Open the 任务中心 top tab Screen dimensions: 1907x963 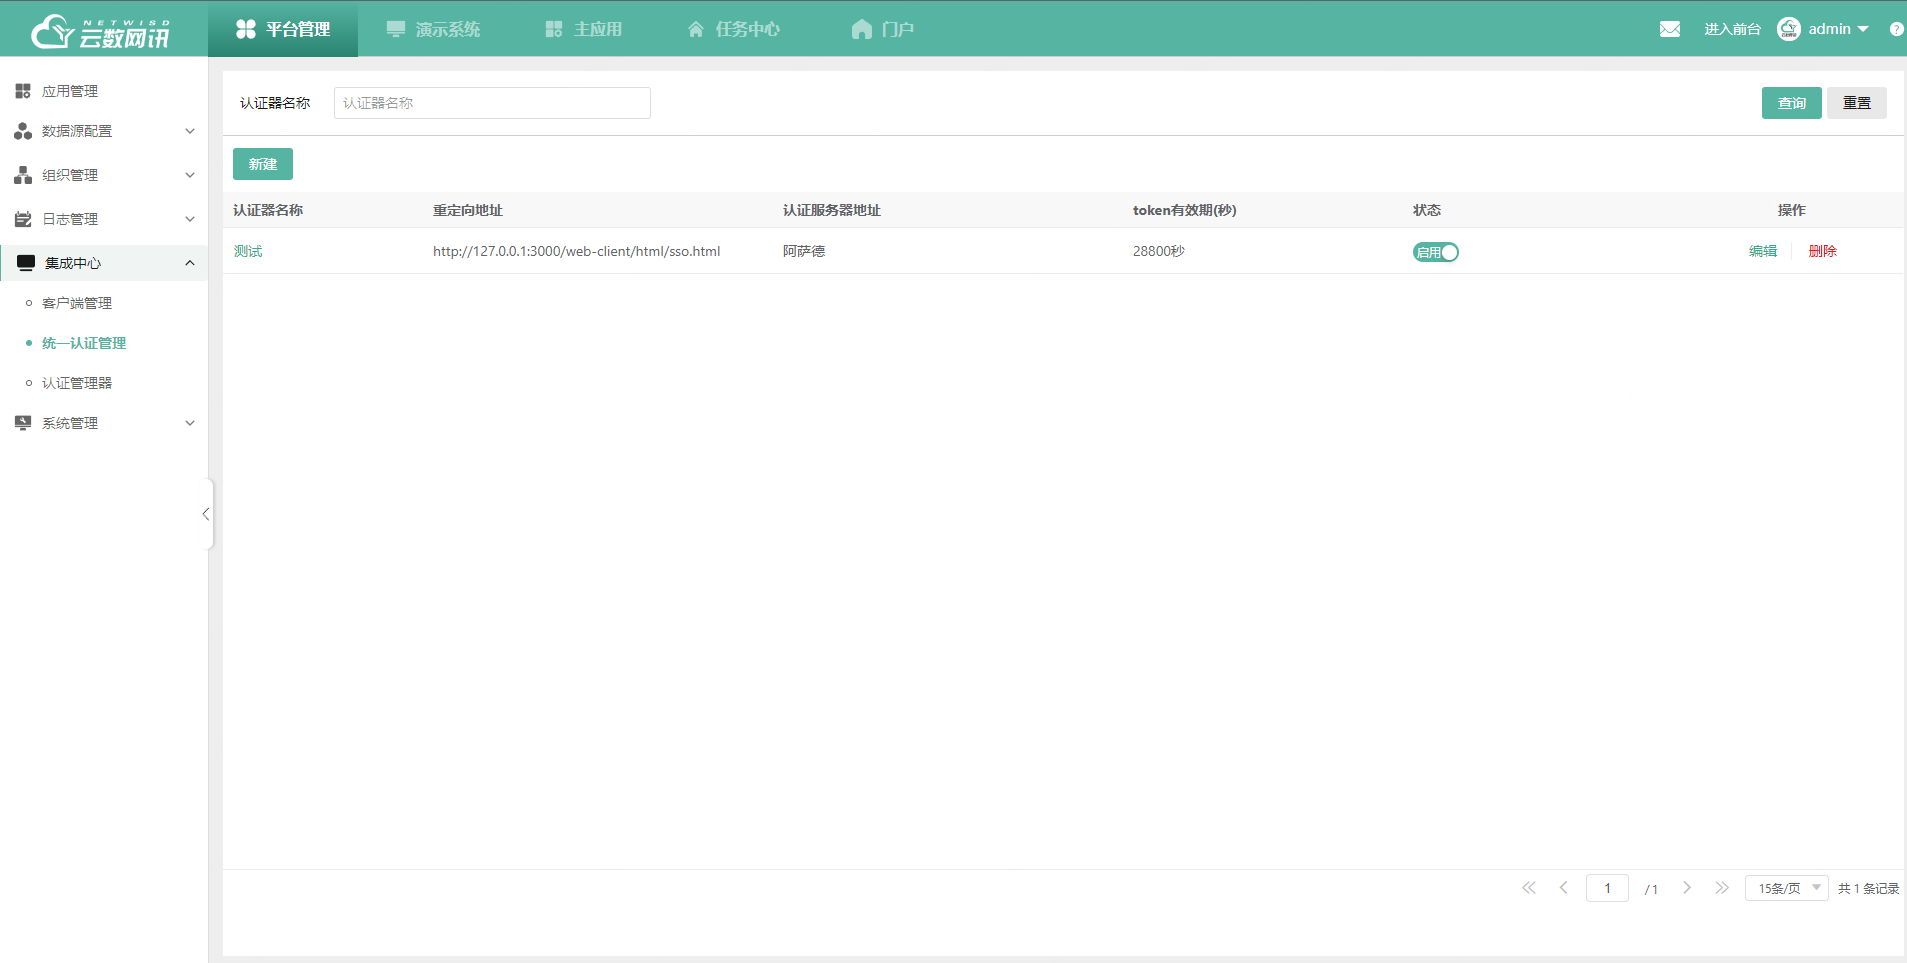734,29
